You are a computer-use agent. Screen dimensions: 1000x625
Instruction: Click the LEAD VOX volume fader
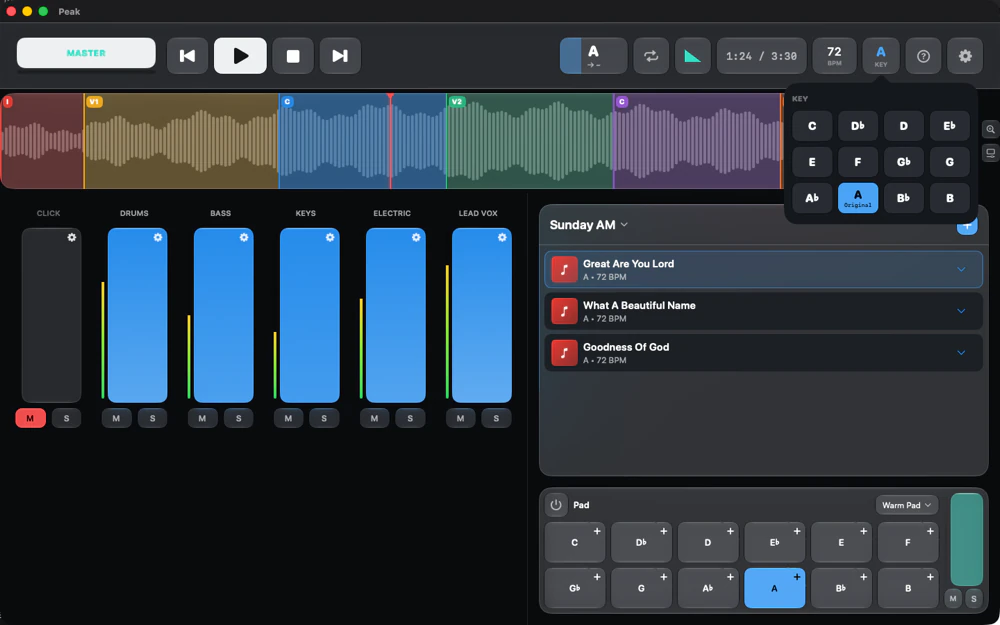[x=482, y=315]
